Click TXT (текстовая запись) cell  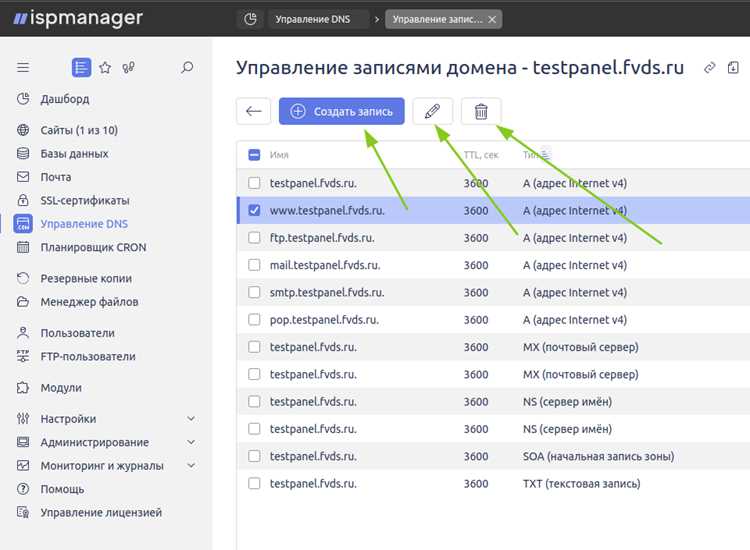click(x=581, y=484)
